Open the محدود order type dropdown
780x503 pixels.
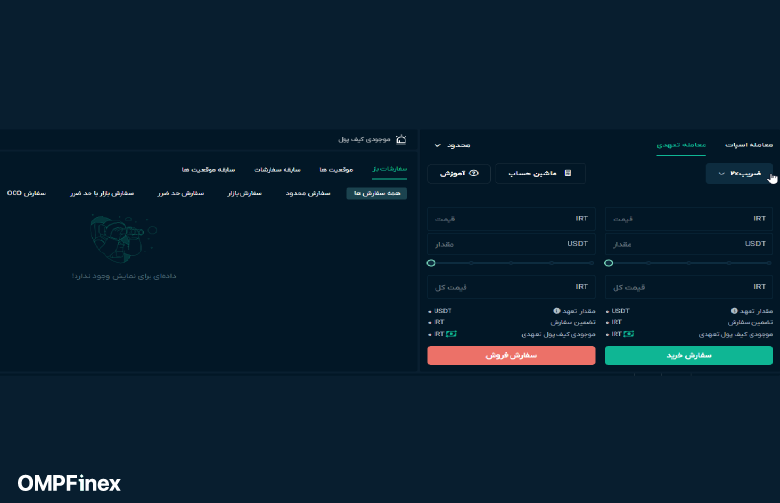click(x=452, y=145)
